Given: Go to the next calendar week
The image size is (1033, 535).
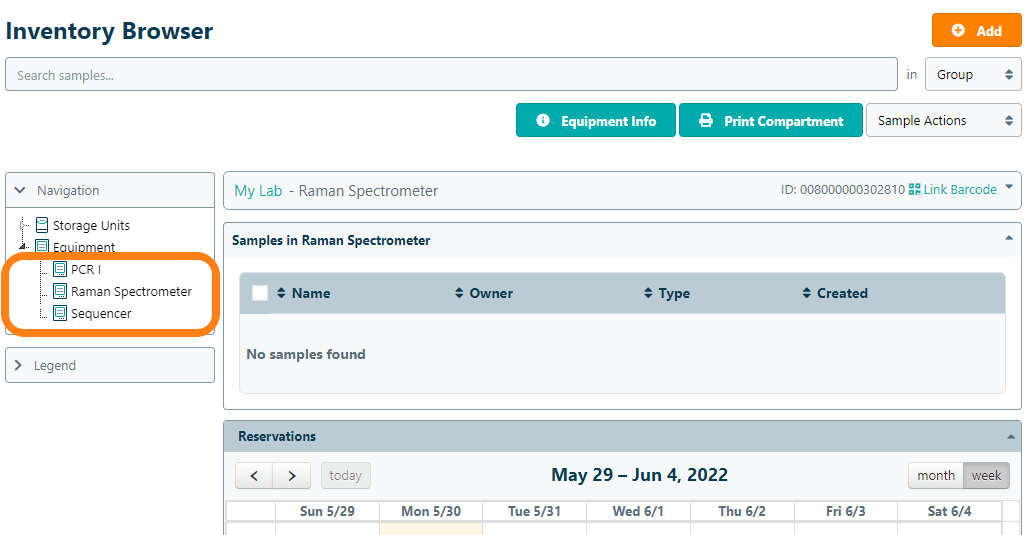Looking at the screenshot, I should coord(291,476).
